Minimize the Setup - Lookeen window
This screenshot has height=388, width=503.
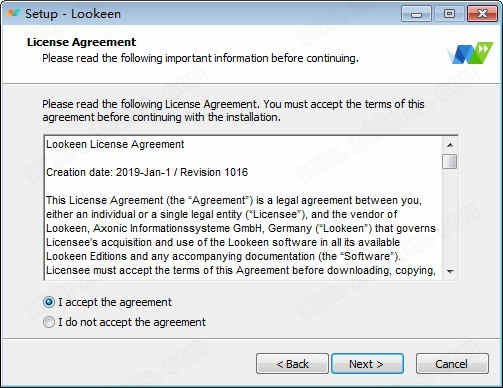[x=416, y=14]
